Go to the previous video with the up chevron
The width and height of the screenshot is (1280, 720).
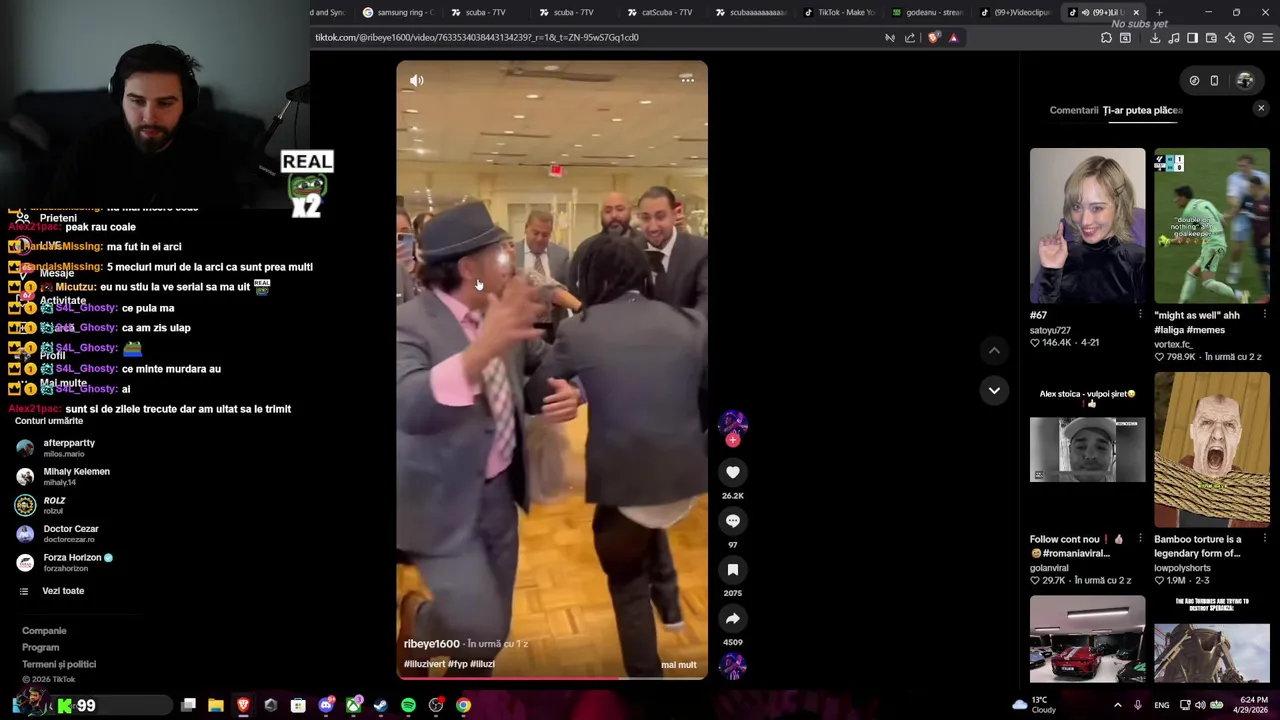(x=994, y=350)
